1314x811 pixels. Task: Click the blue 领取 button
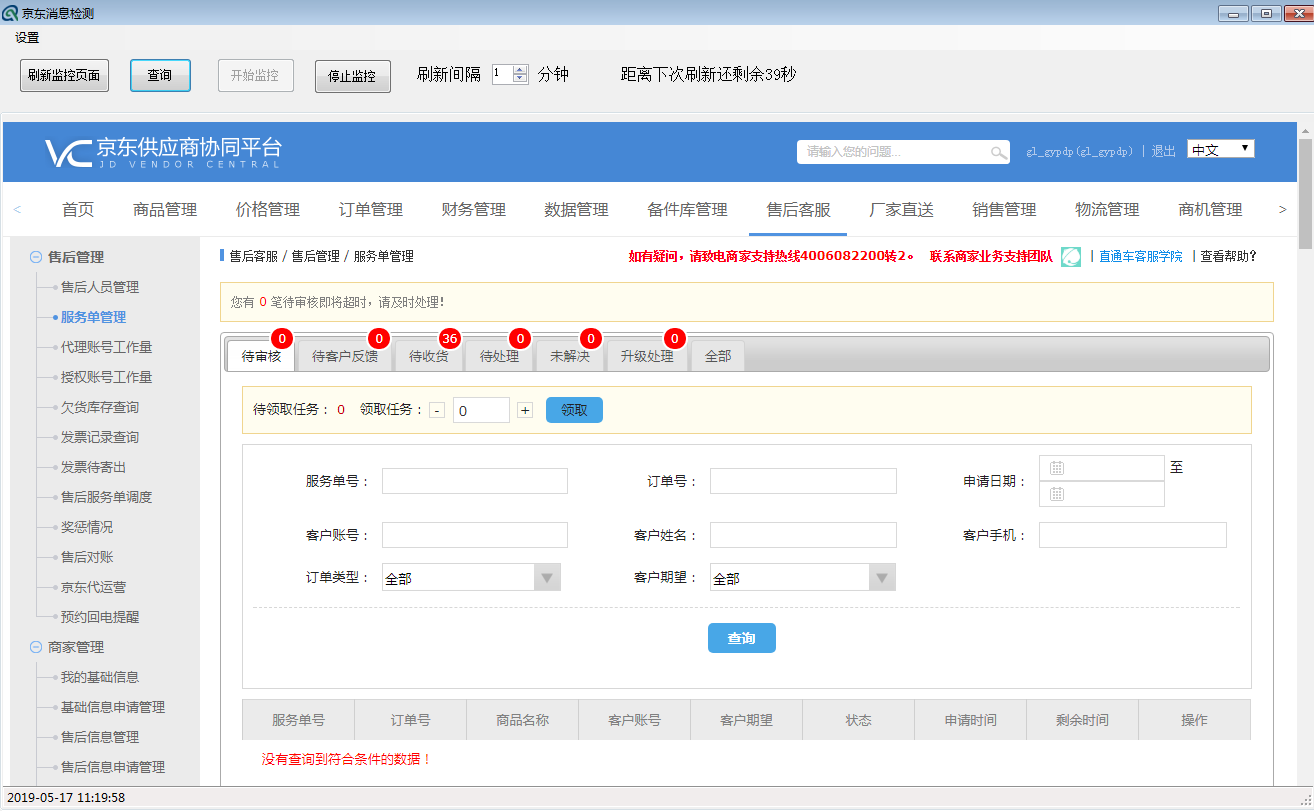pyautogui.click(x=574, y=410)
